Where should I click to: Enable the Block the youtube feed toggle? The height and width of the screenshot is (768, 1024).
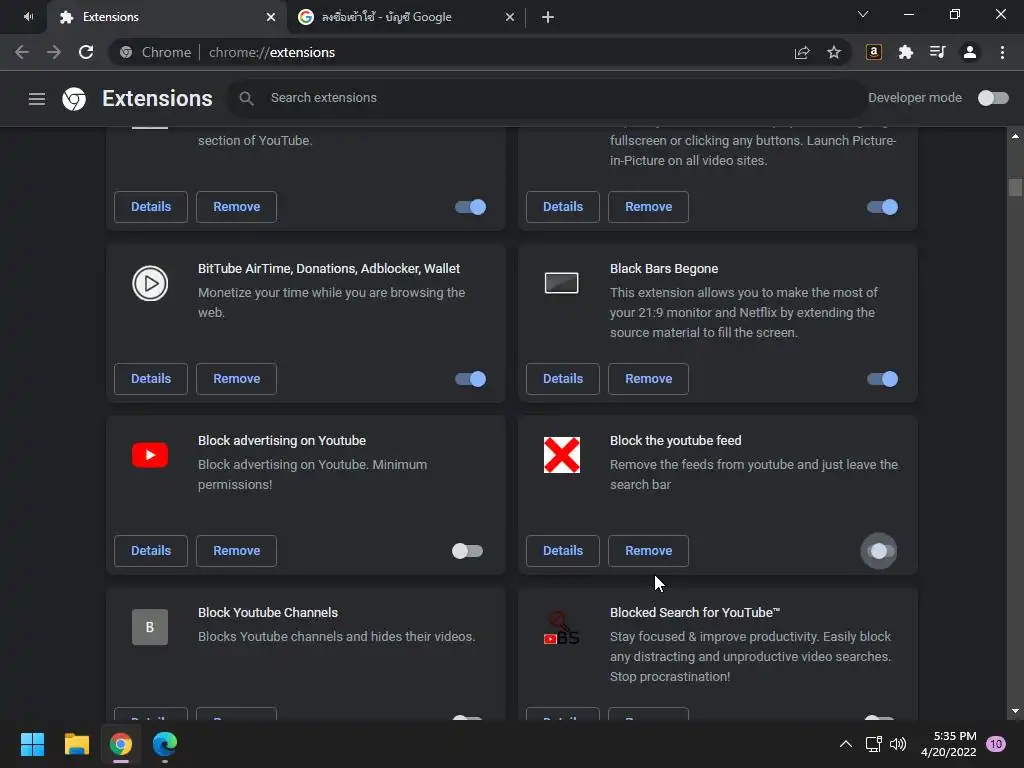pyautogui.click(x=879, y=551)
